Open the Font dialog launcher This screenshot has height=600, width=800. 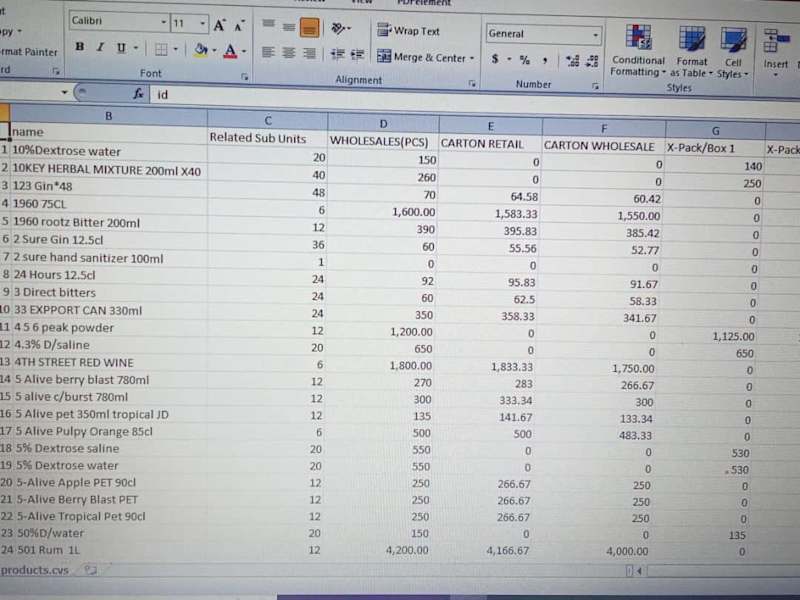tap(244, 77)
